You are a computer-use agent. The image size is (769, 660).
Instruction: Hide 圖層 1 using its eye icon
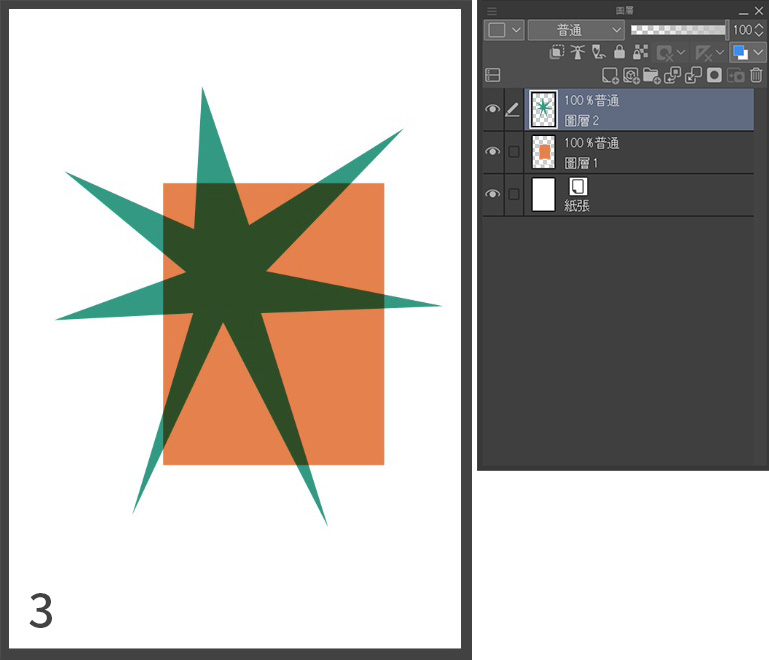[492, 152]
